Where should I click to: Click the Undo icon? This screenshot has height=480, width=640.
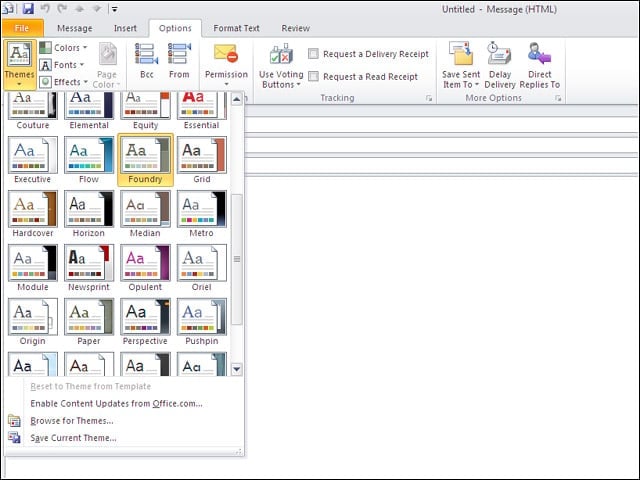pyautogui.click(x=45, y=9)
